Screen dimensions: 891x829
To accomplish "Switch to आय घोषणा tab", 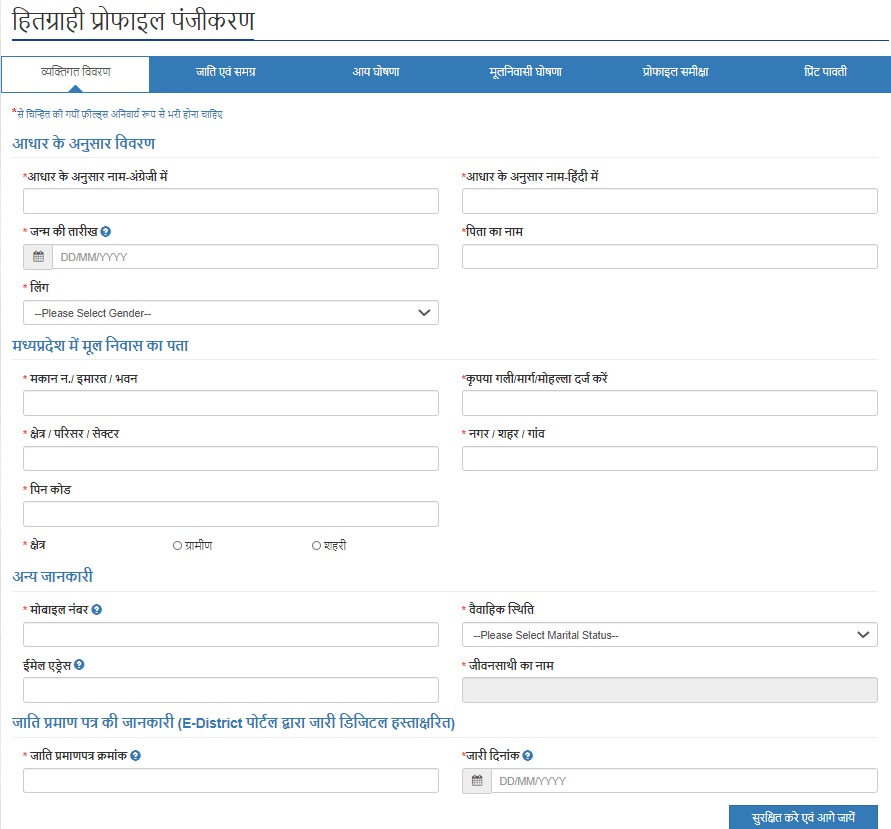I will (x=376, y=73).
